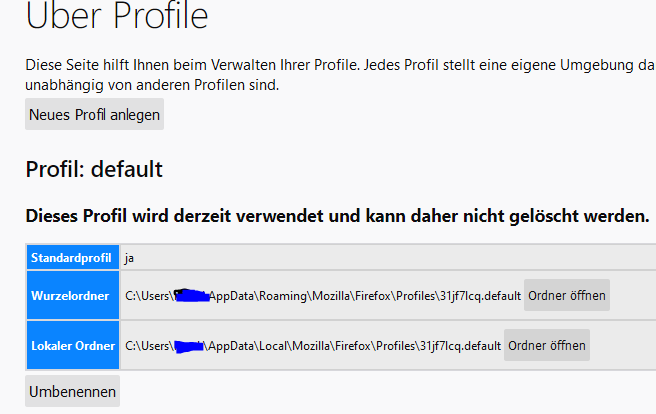Click the AppData\Local profile path text

pos(310,346)
